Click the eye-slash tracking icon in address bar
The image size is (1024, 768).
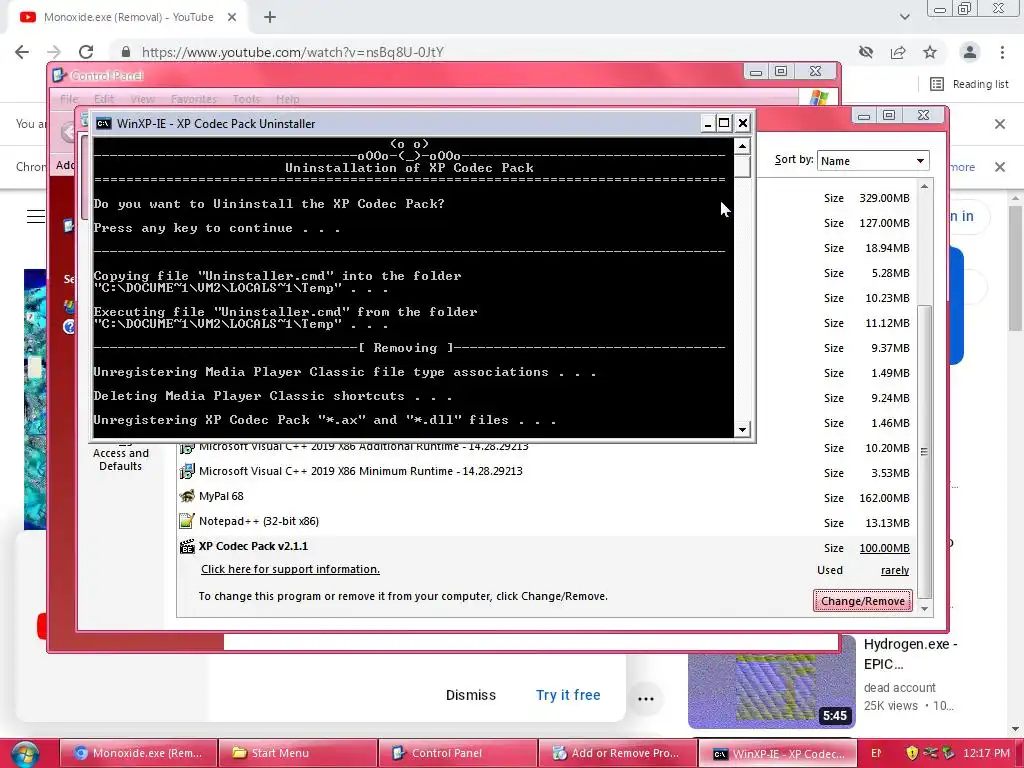(866, 52)
